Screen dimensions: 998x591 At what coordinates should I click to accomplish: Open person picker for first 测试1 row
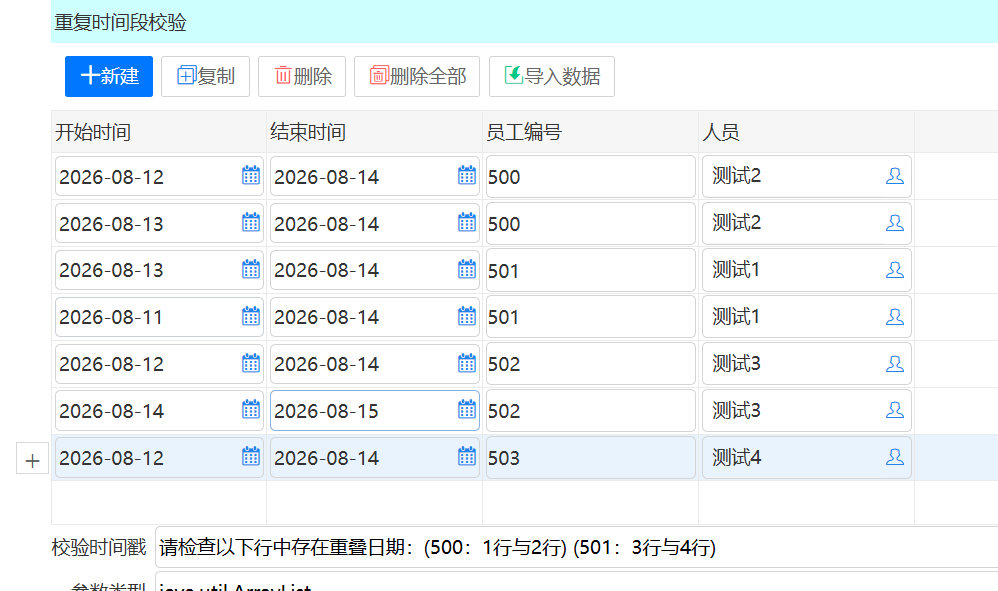(x=895, y=270)
